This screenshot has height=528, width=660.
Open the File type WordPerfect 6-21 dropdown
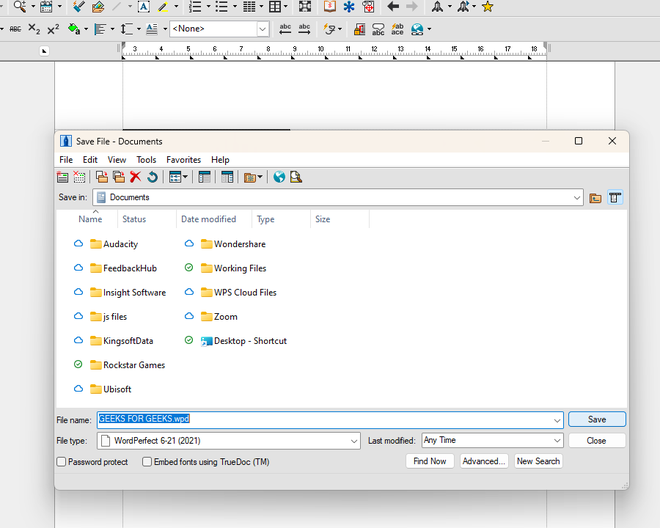[x=354, y=441]
